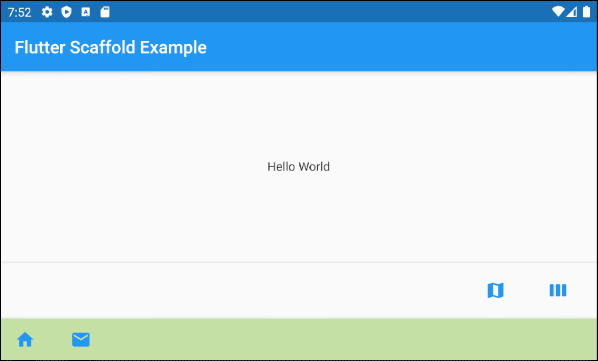Open the mail envelope icon
This screenshot has height=361, width=598.
[x=81, y=339]
